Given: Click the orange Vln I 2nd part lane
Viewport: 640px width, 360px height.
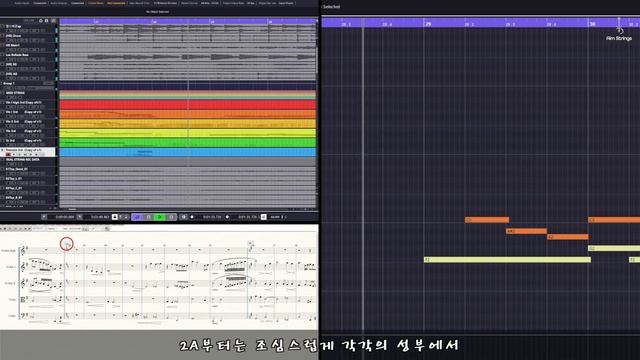Looking at the screenshot, I should [x=188, y=114].
